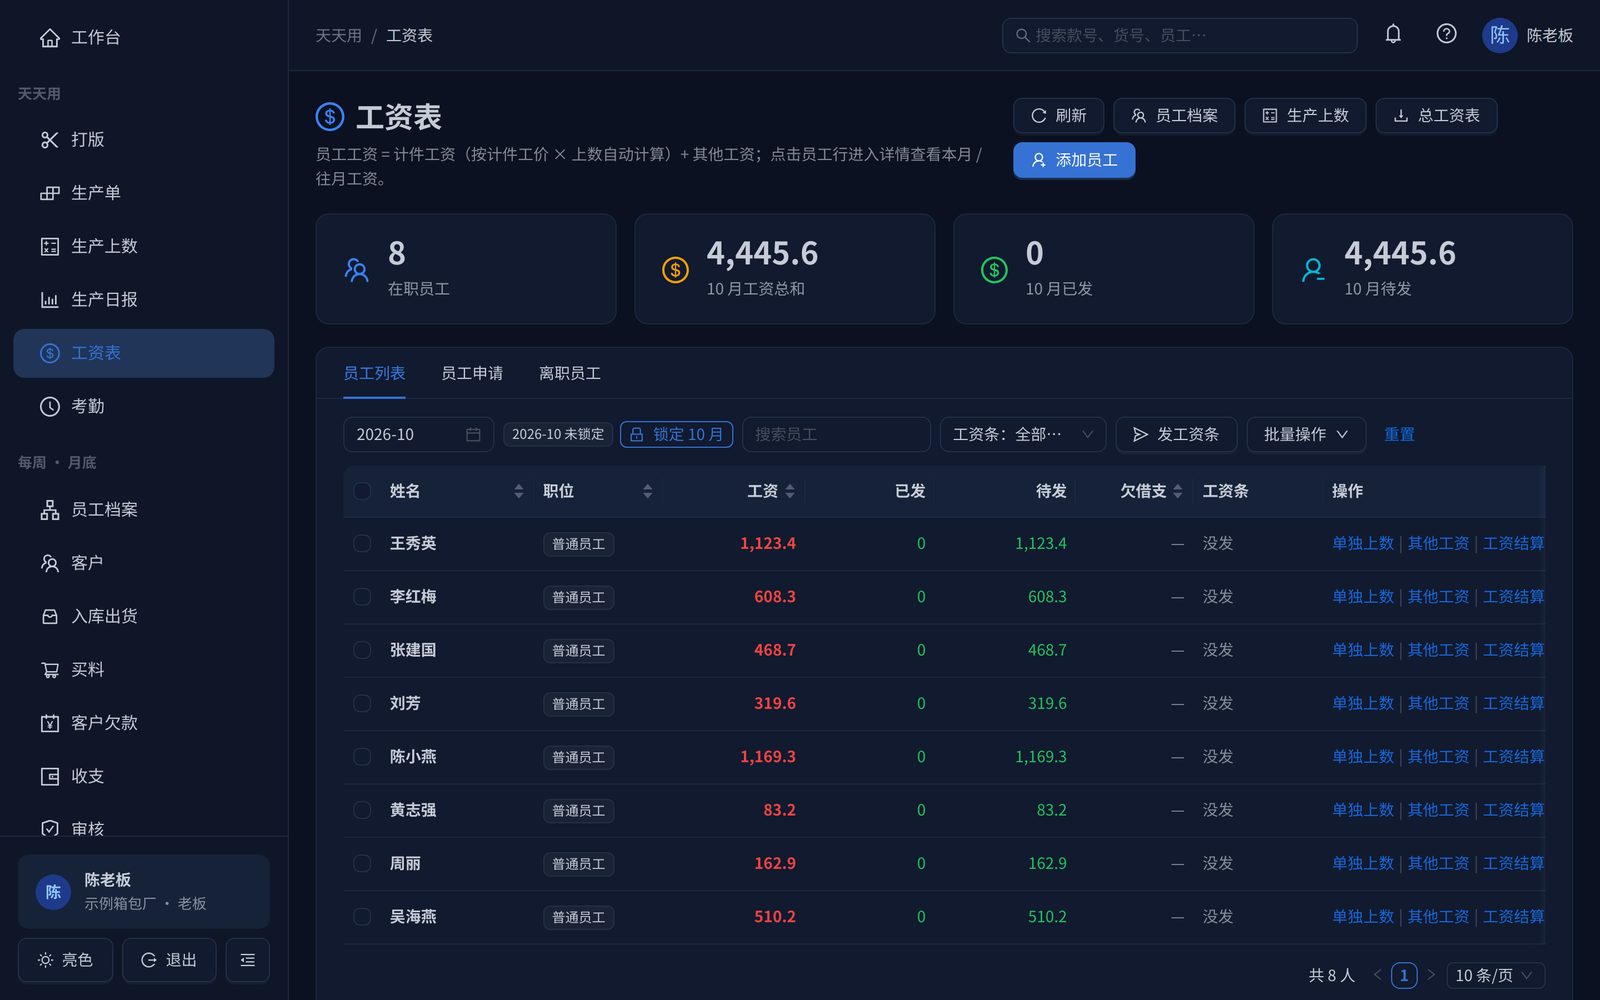Open 客户欠款 in sidebar
The height and width of the screenshot is (1000, 1600).
(x=144, y=723)
